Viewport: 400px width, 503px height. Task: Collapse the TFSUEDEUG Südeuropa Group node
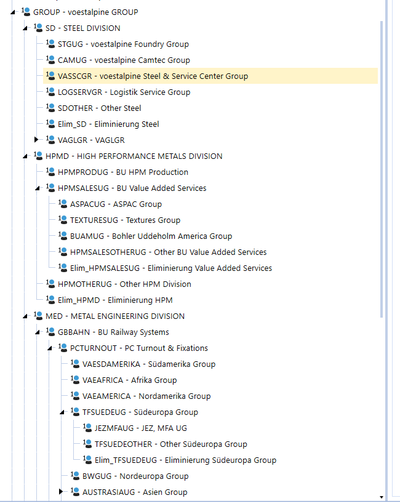tap(62, 412)
